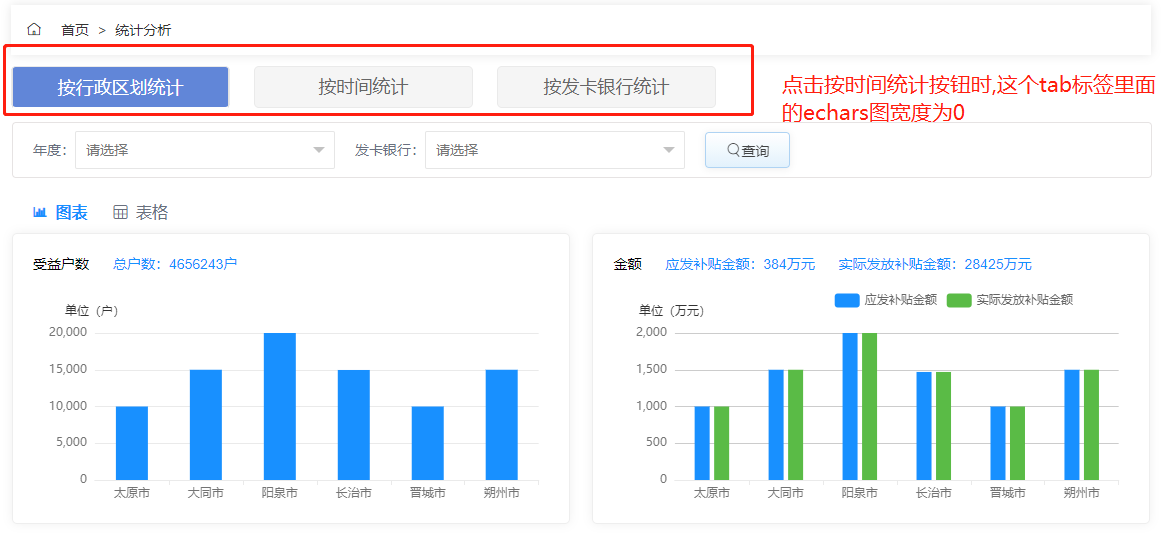Click 太原市 bar in 受益户数 chart
This screenshot has width=1170, height=546.
(x=132, y=443)
